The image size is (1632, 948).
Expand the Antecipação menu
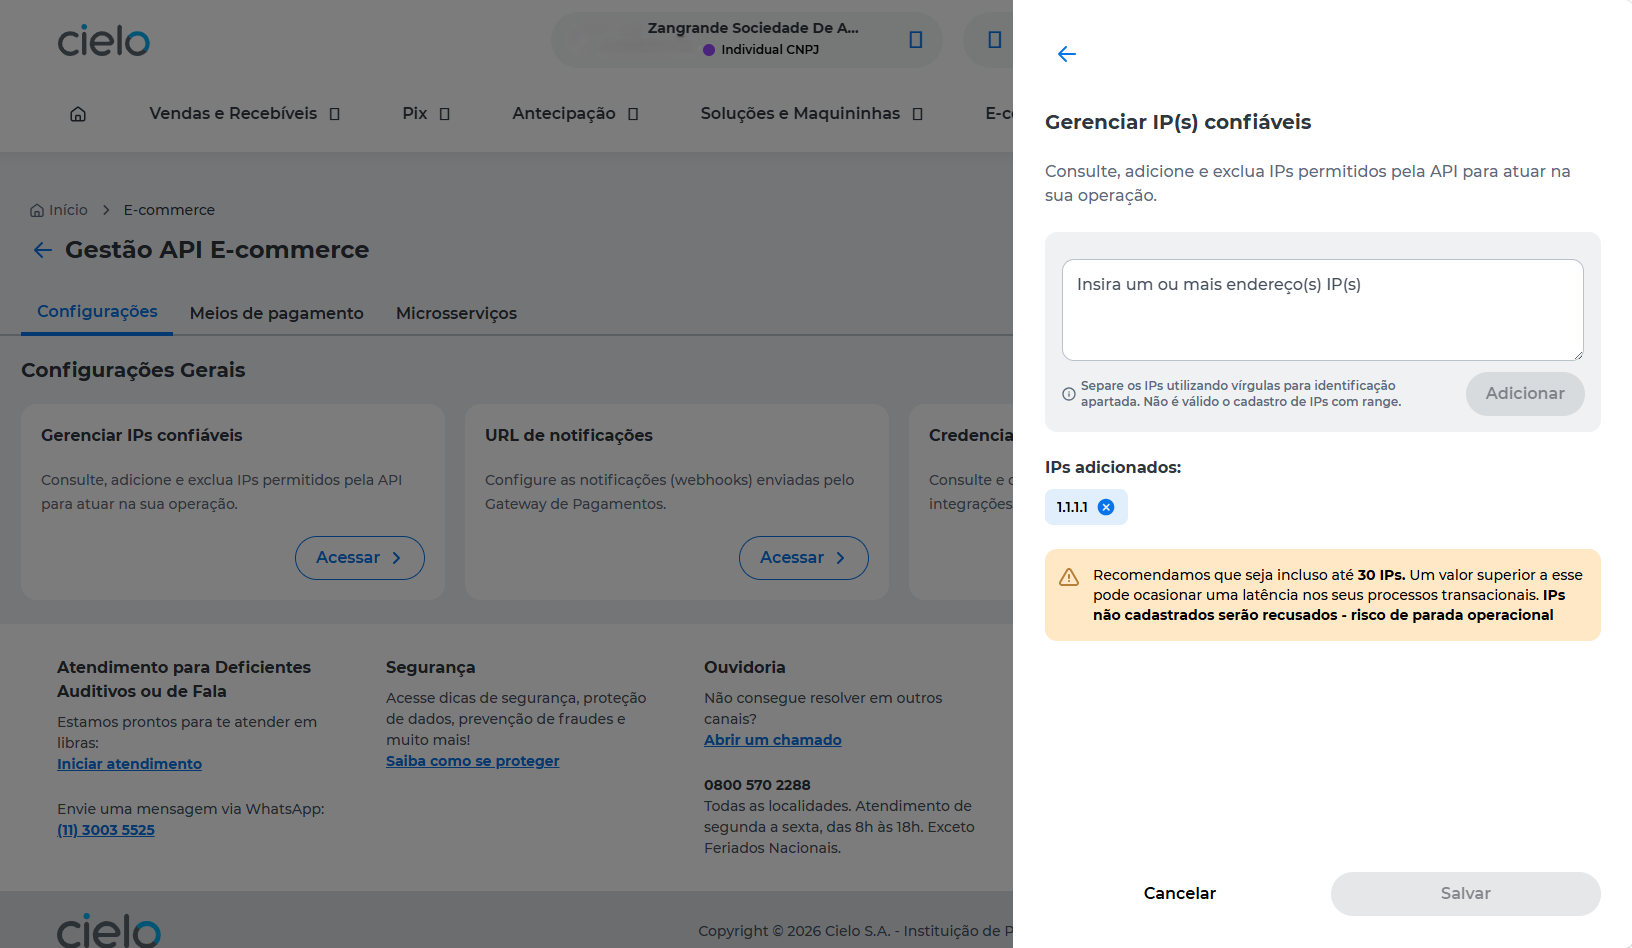(575, 114)
